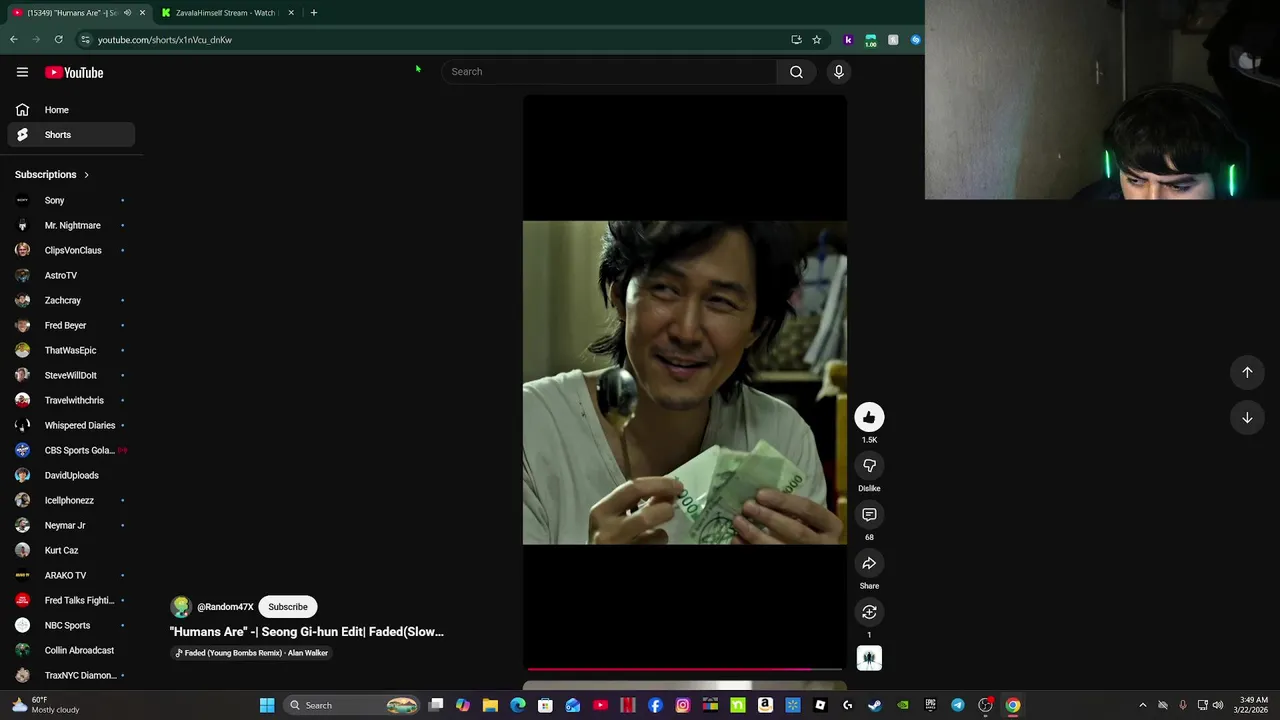Open the sound thumbnail below Remix
The height and width of the screenshot is (720, 1280).
click(x=869, y=658)
